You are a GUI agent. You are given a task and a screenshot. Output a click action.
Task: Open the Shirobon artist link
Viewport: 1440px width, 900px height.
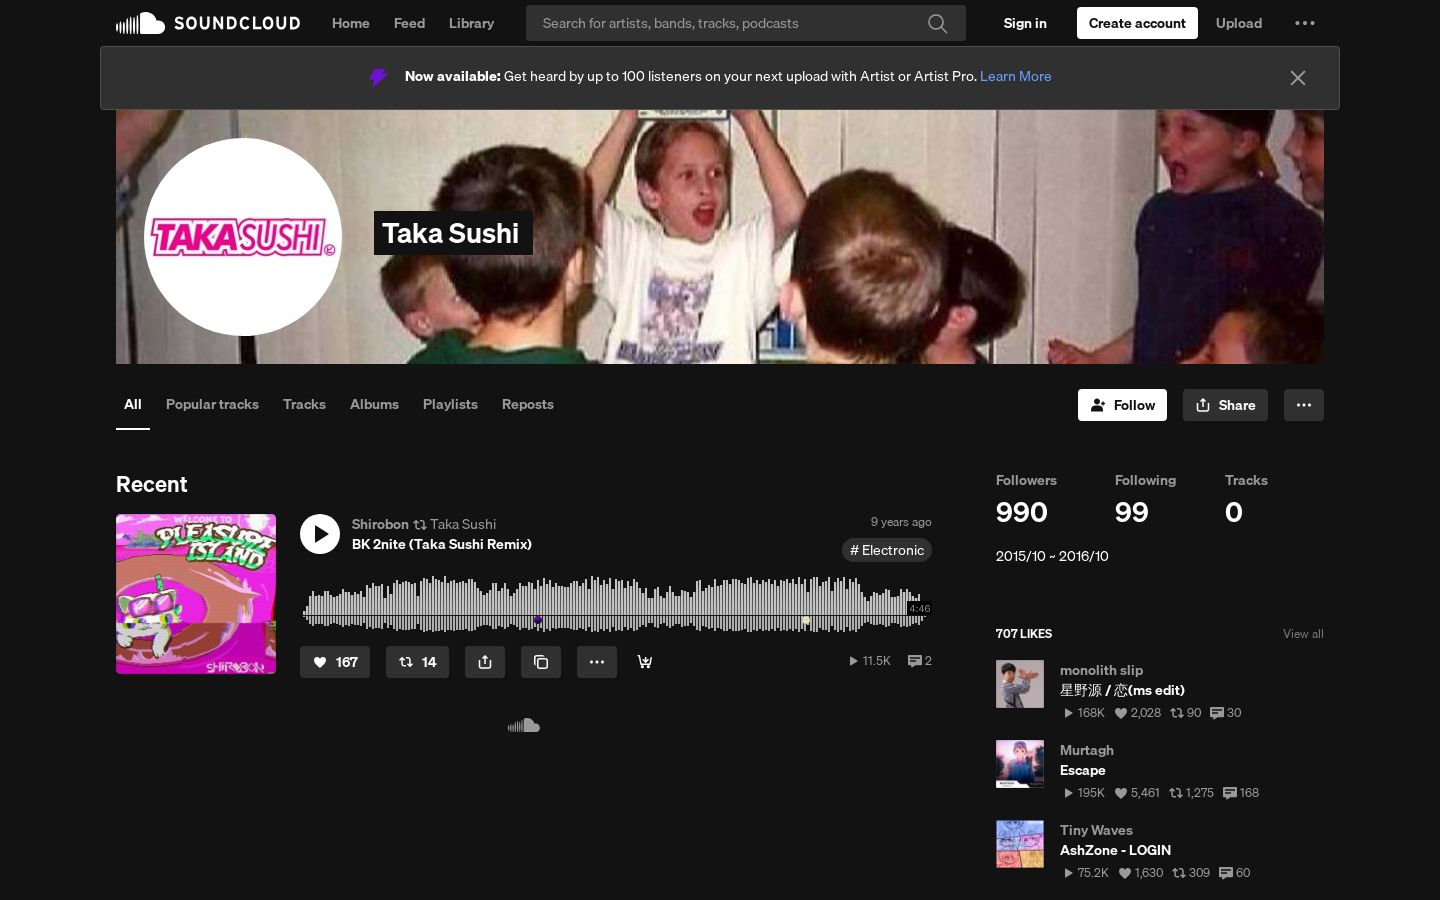click(380, 524)
